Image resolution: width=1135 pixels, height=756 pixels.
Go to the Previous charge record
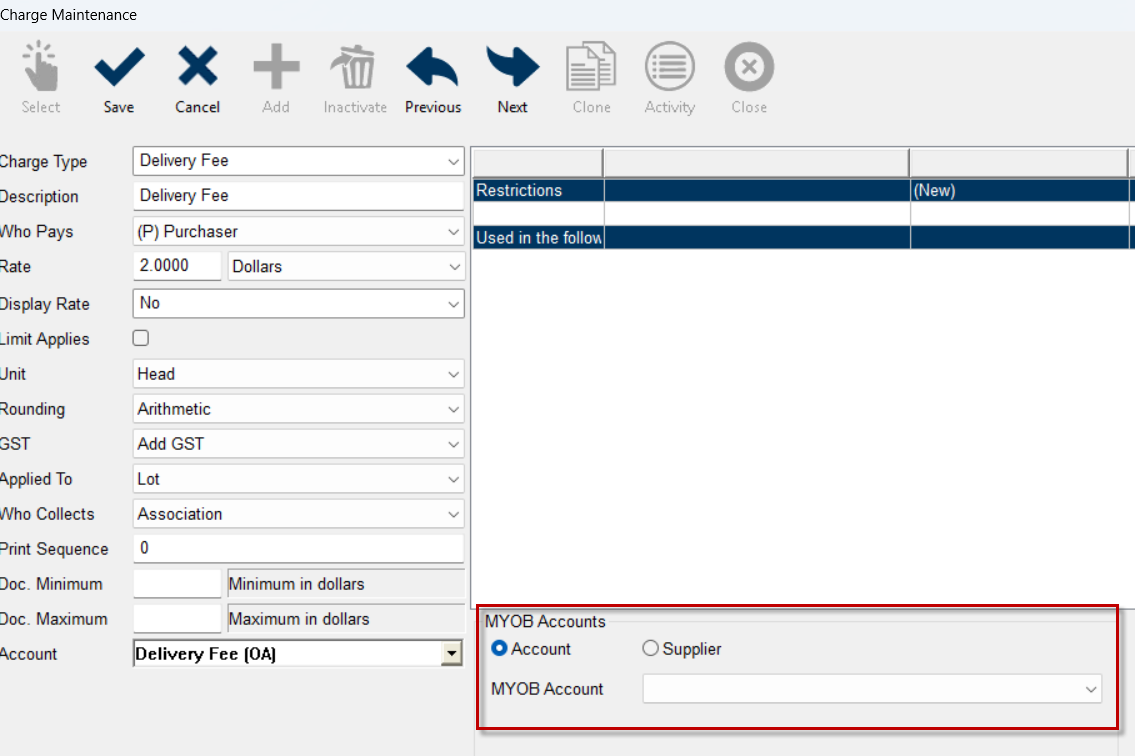[x=432, y=70]
